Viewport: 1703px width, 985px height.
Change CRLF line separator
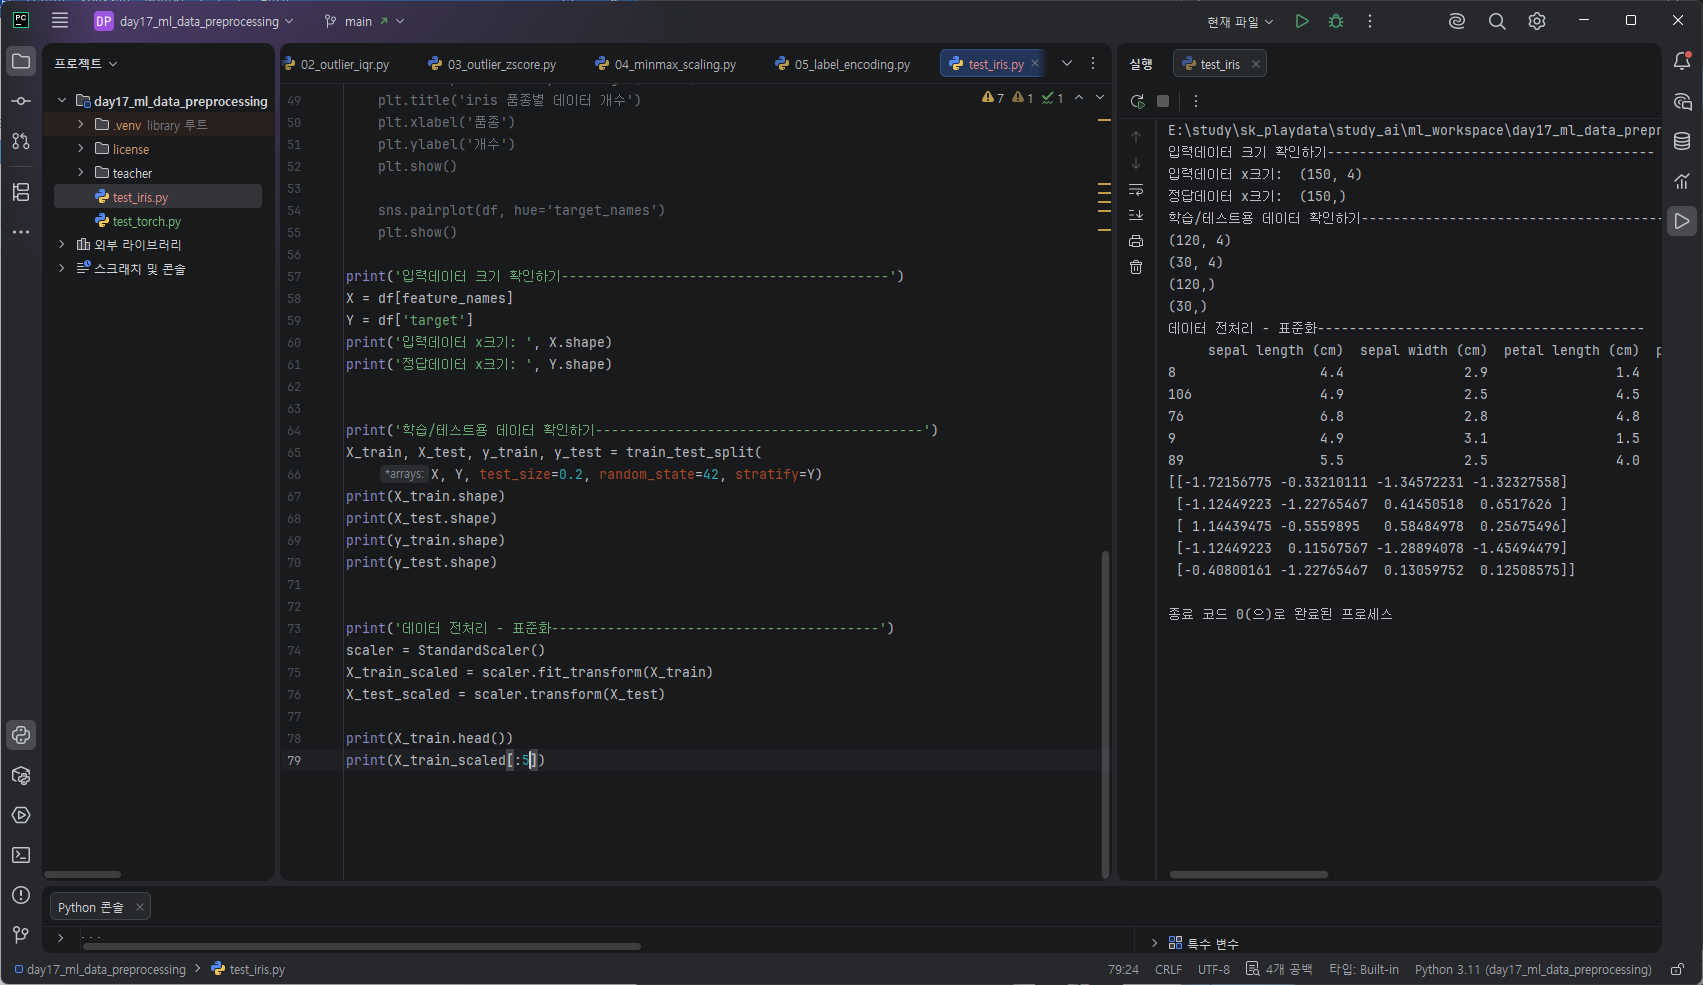tap(1168, 969)
